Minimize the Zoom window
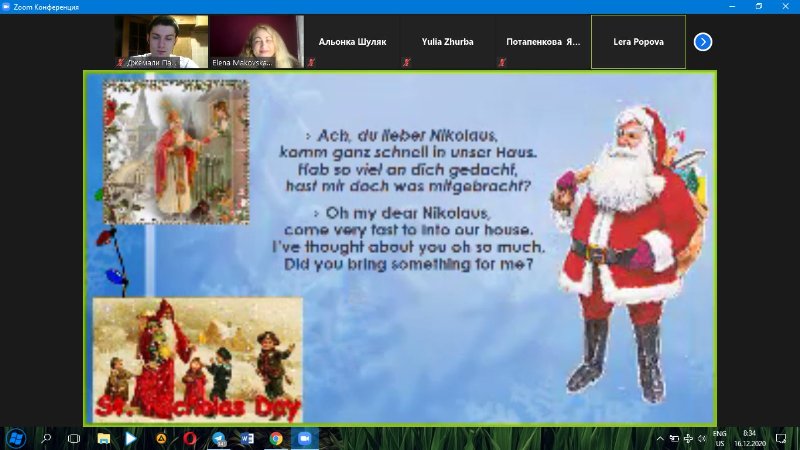Viewport: 800px width, 450px height. coord(732,7)
